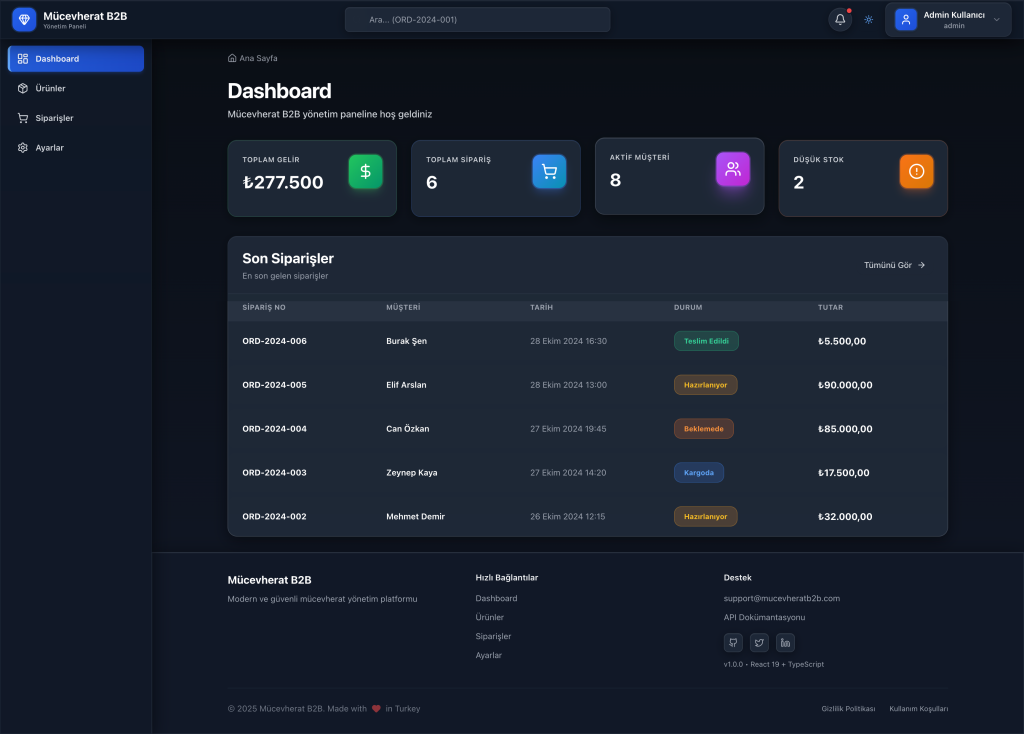The width and height of the screenshot is (1024, 734).
Task: Go to Ayarlar in the sidebar
Action: [49, 148]
